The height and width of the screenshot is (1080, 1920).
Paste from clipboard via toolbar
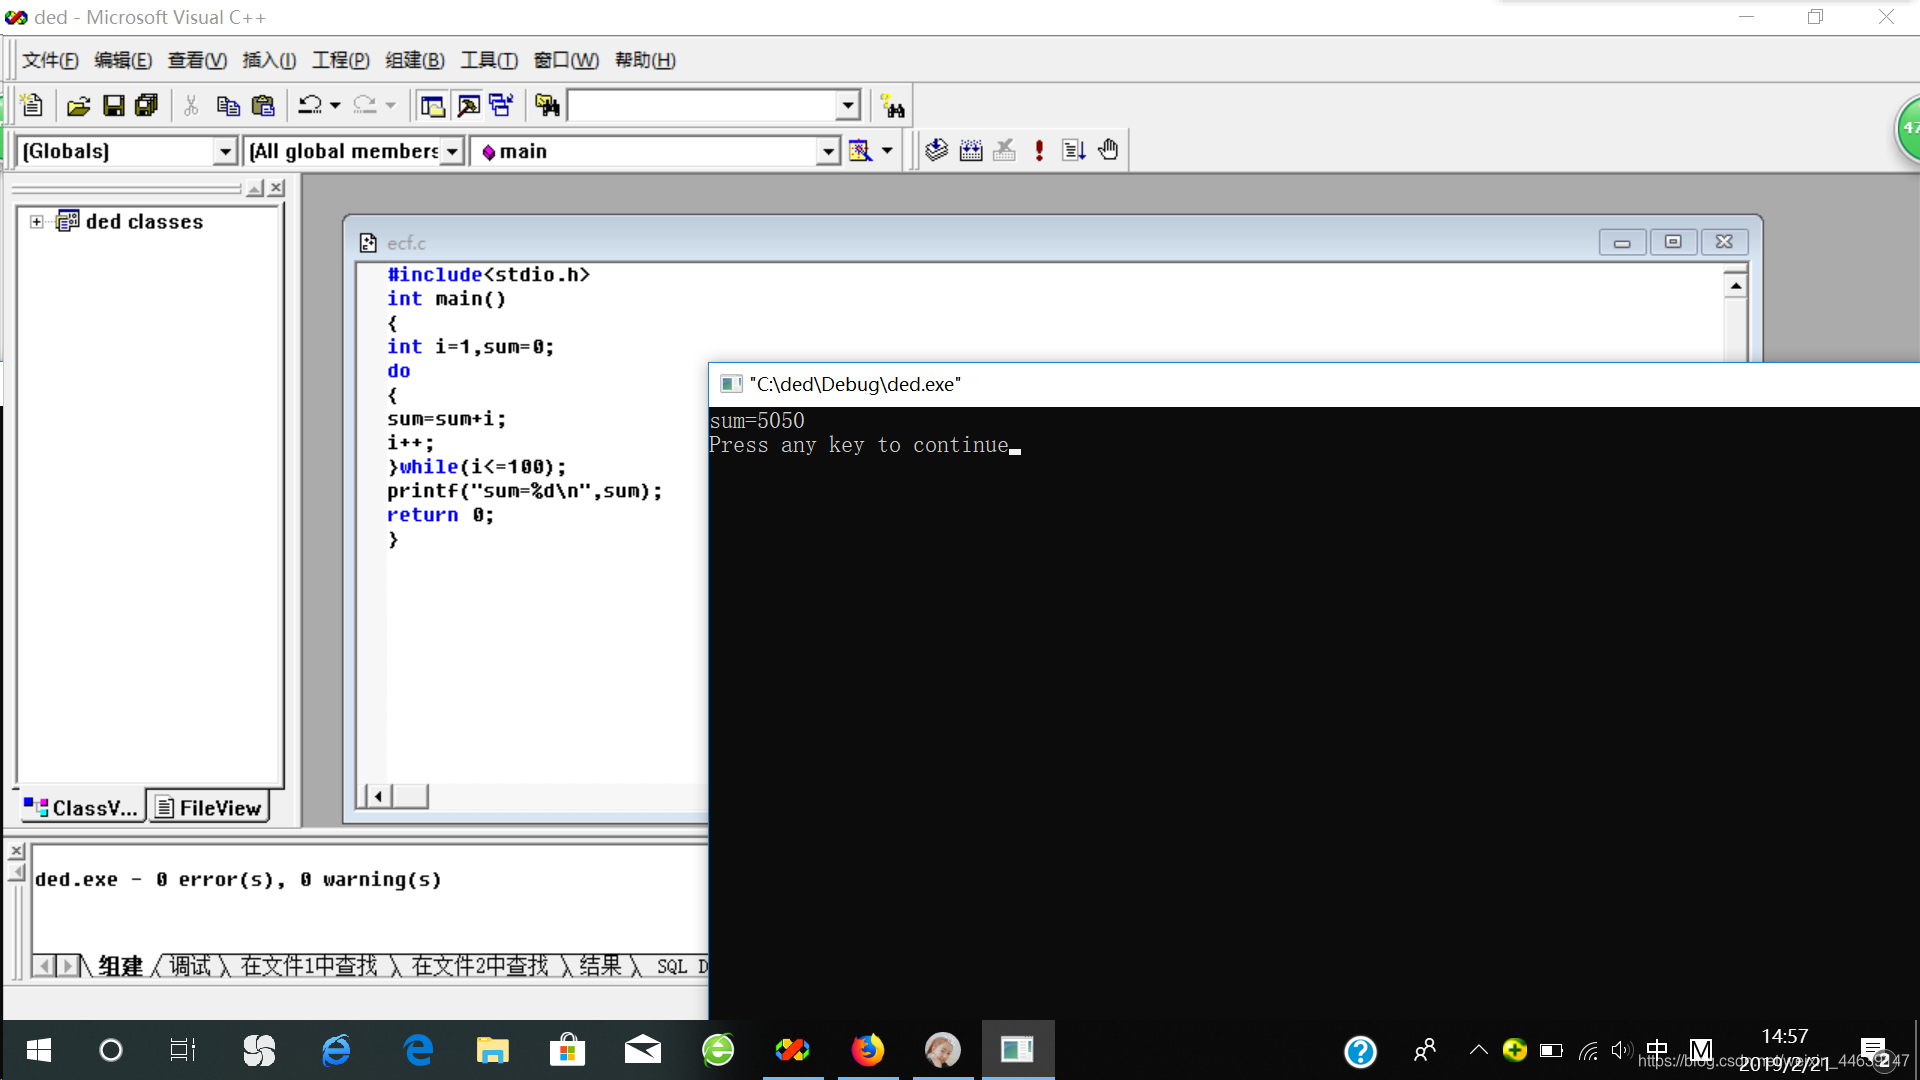point(263,105)
